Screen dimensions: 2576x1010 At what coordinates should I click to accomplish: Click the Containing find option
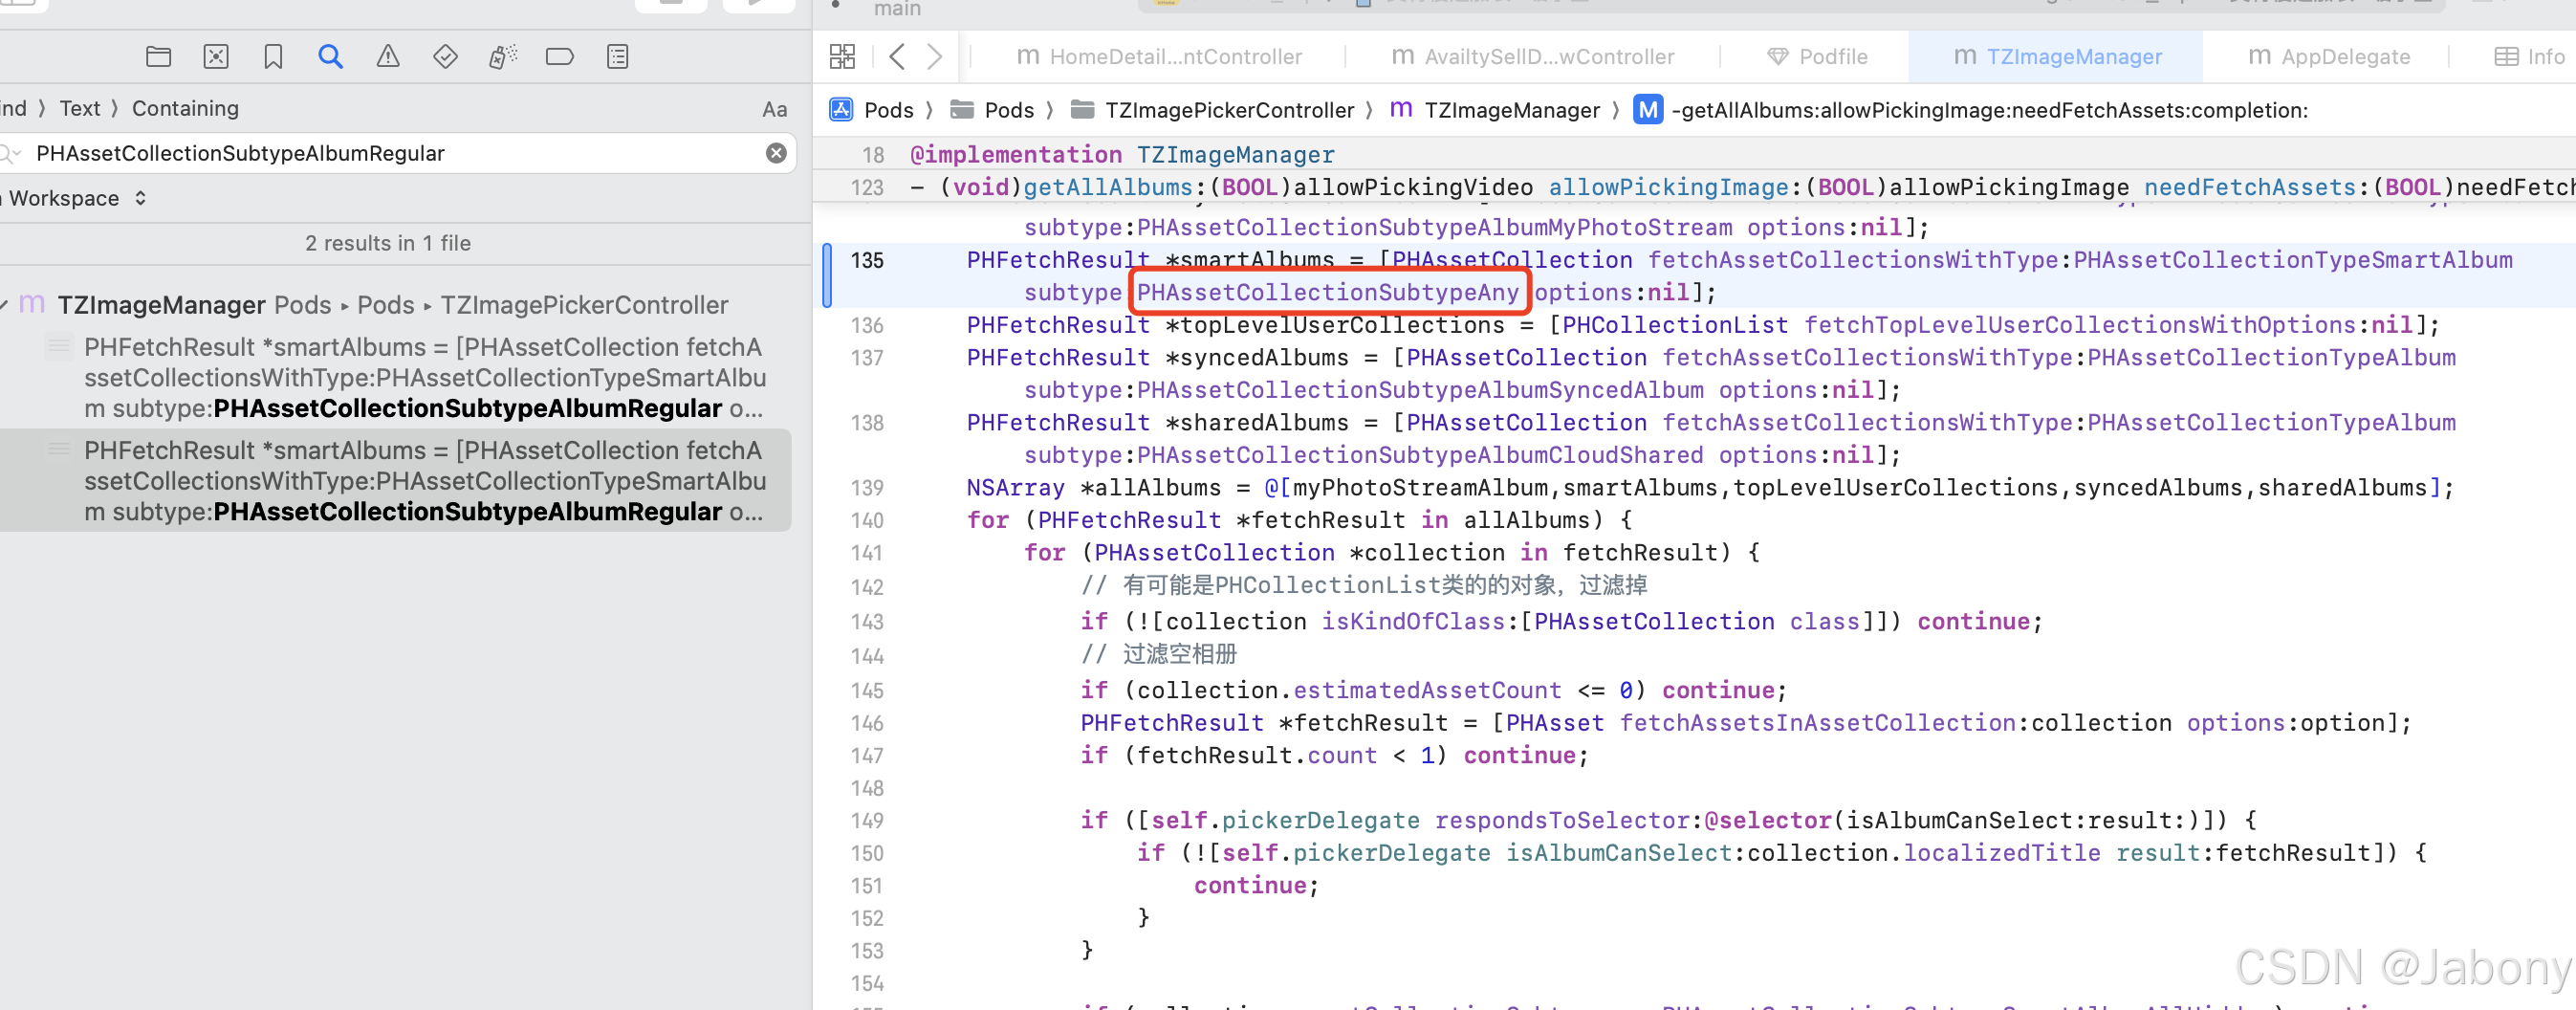185,108
